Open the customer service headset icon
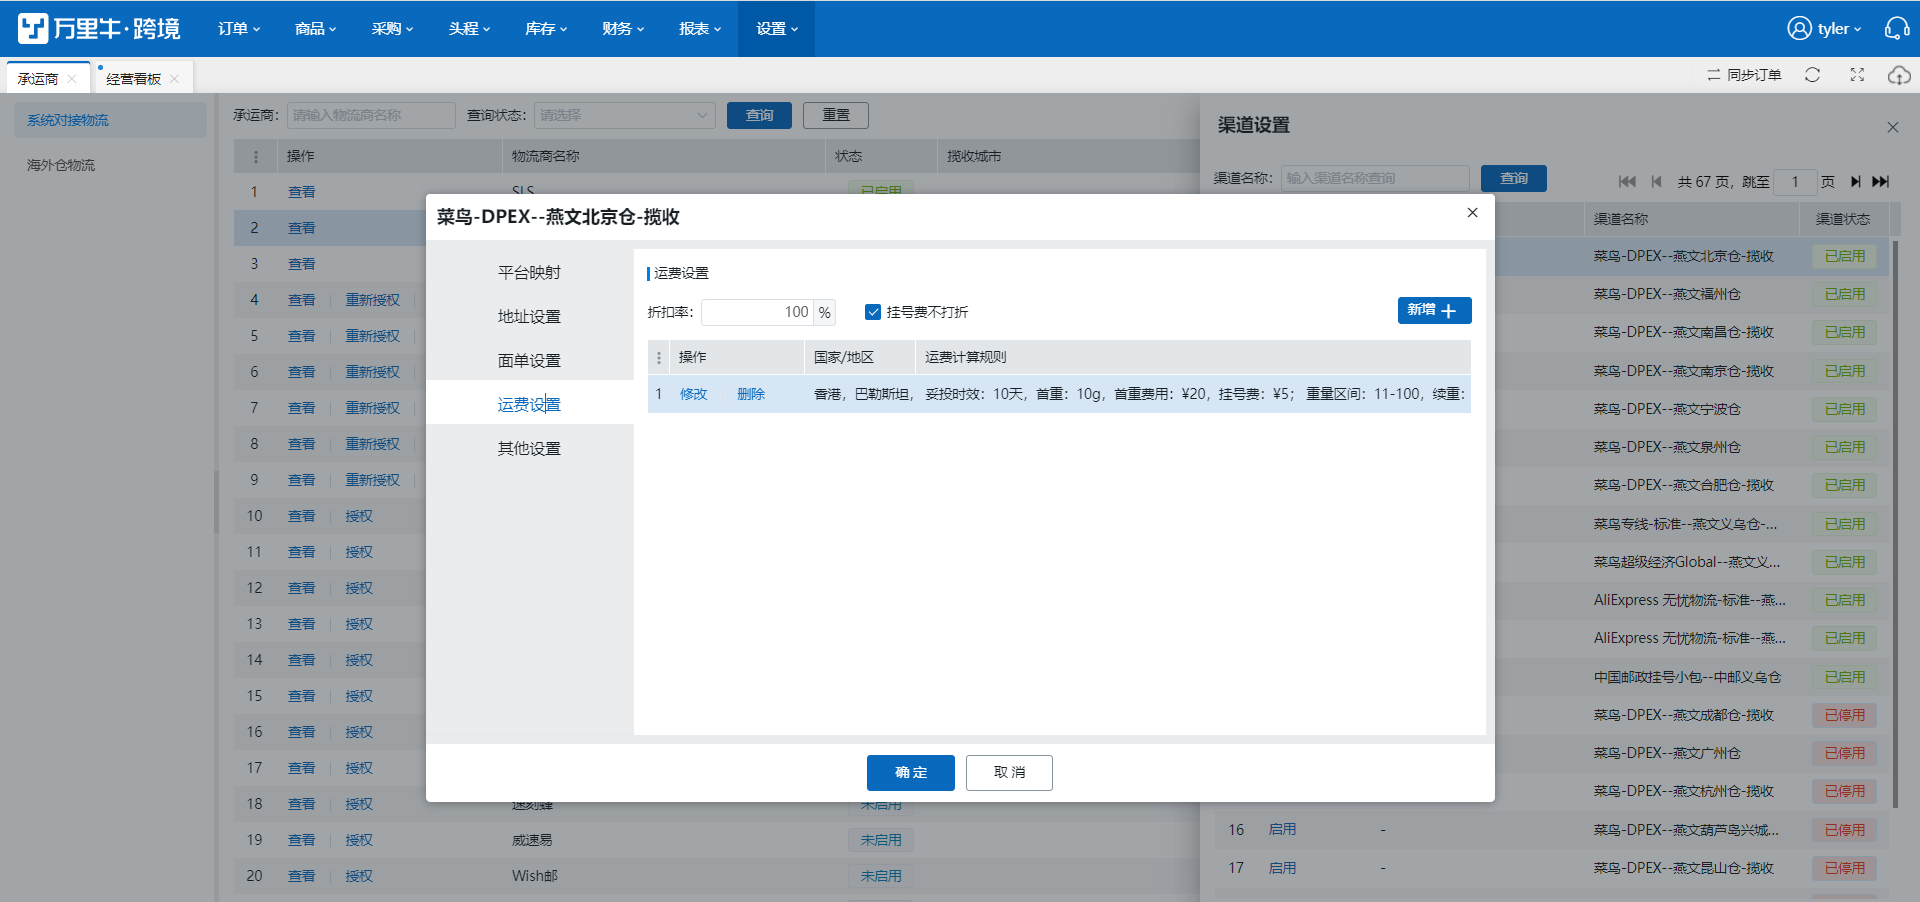This screenshot has height=902, width=1920. pos(1896,28)
